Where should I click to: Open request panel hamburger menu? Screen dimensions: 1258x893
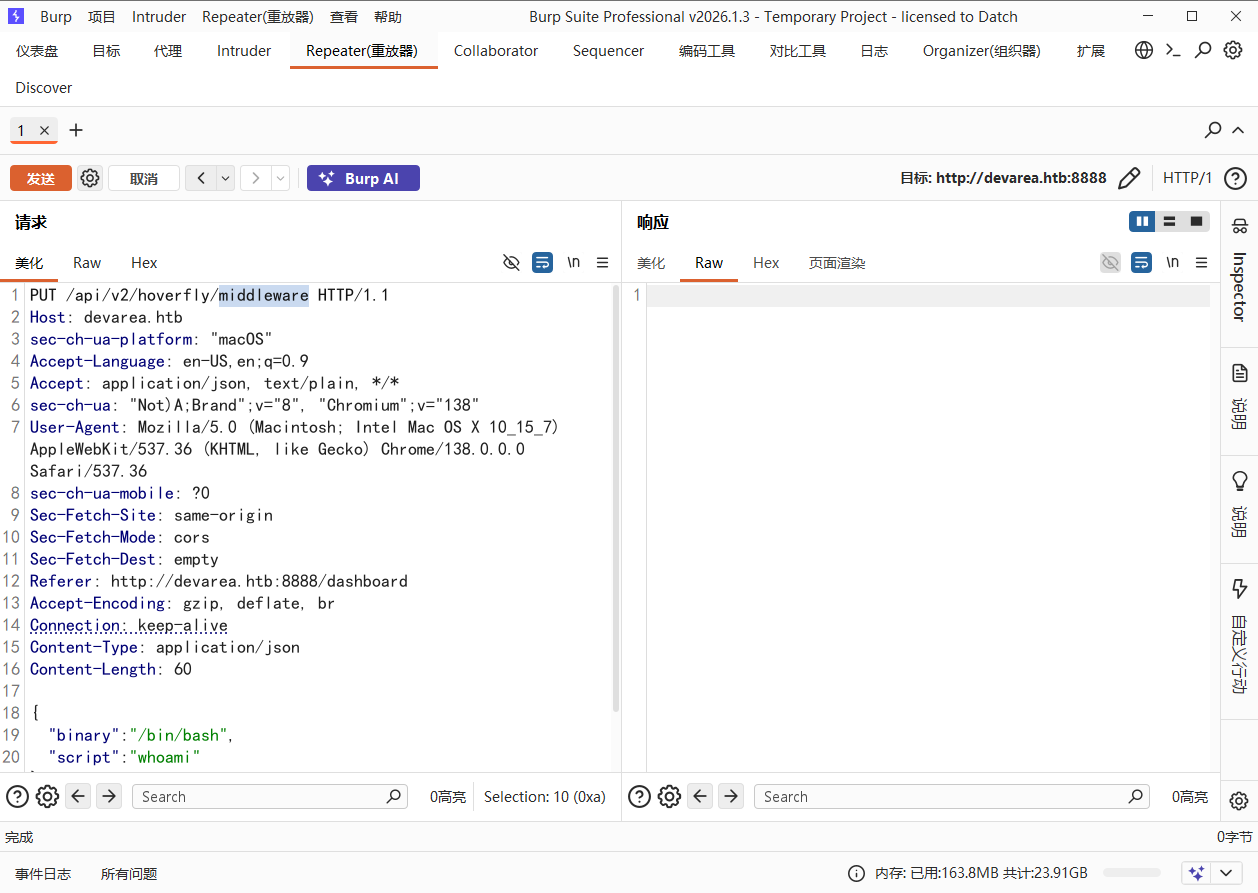(603, 262)
